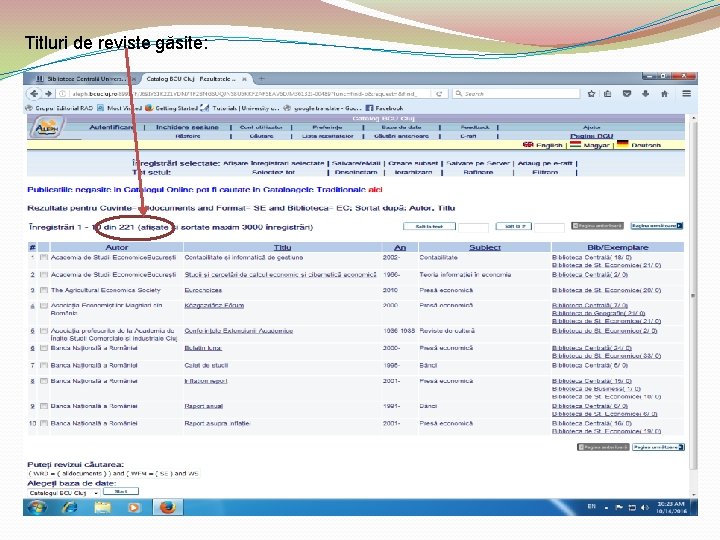The height and width of the screenshot is (540, 720).
Task: Open Baze de date menu item
Action: (401, 127)
